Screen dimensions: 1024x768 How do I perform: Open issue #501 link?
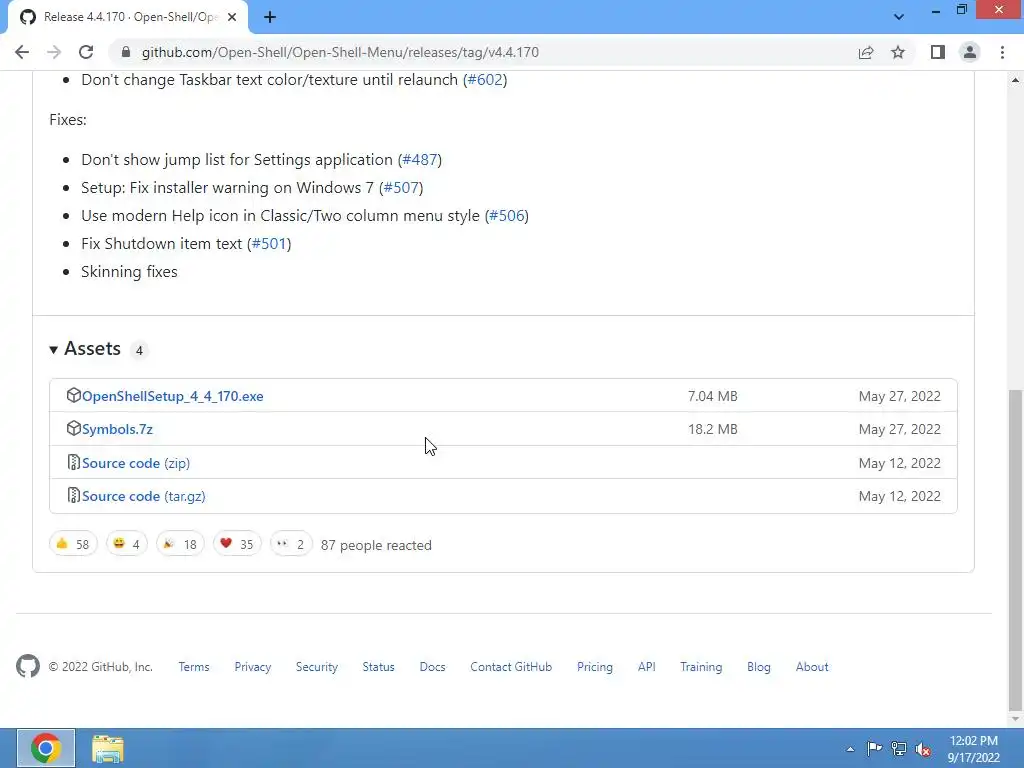pos(269,244)
